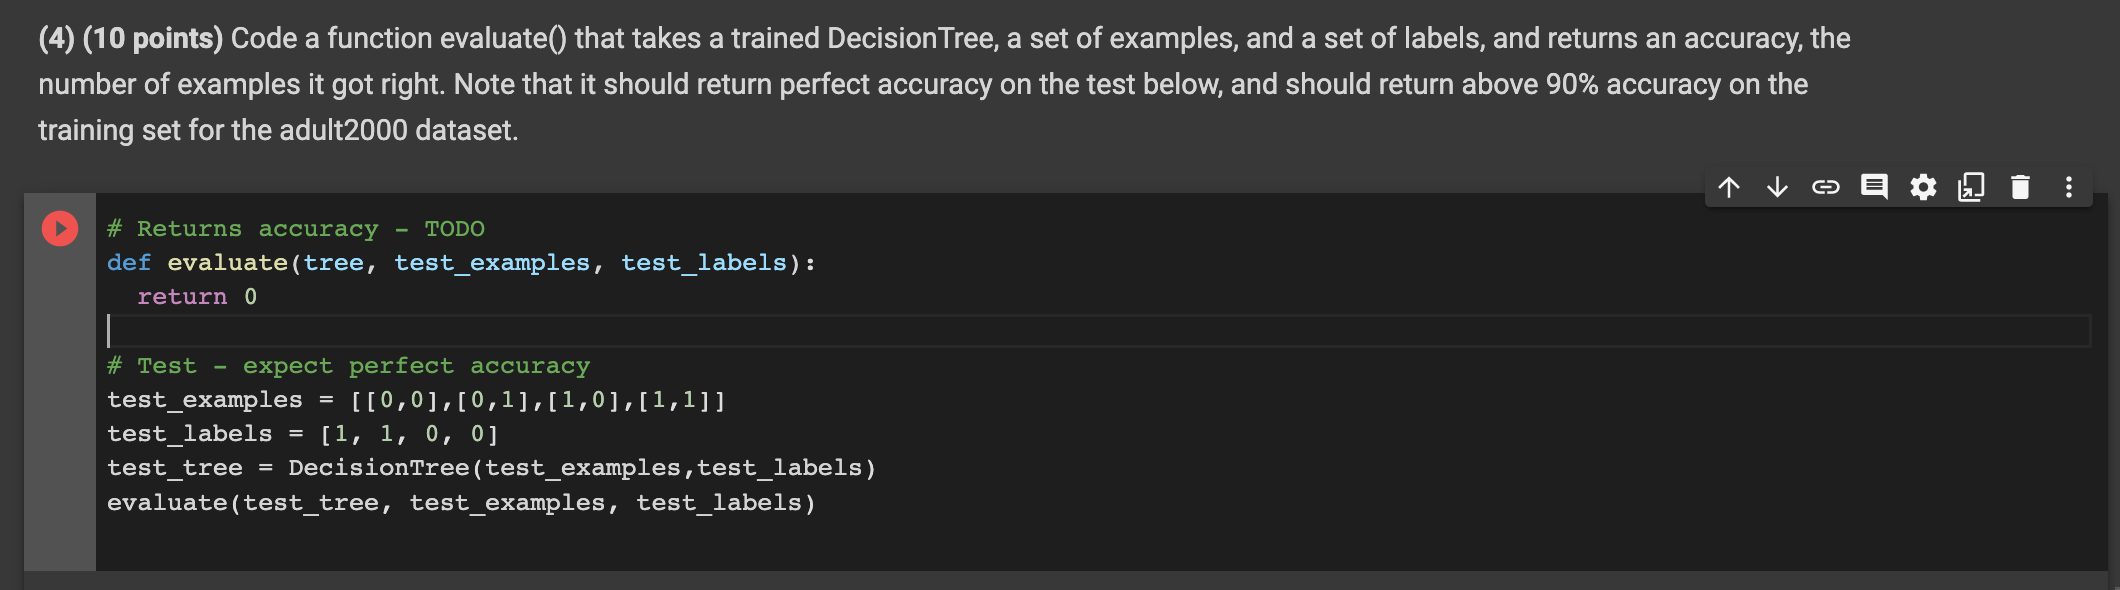
Task: Click the evaluate(test_tree, ...) call line
Action: [x=461, y=503]
